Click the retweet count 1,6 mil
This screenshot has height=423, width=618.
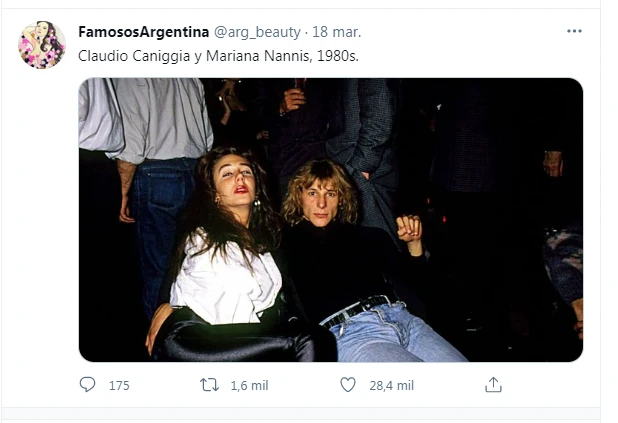251,386
